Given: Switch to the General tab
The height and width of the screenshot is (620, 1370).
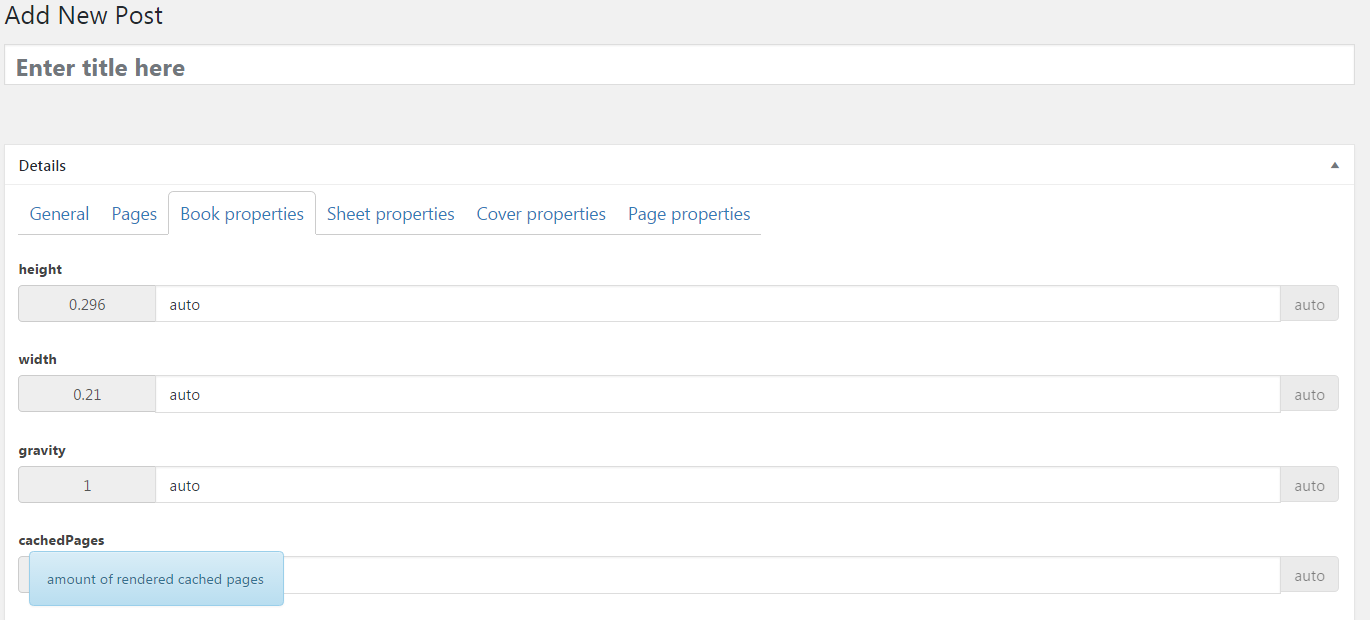Looking at the screenshot, I should pos(59,214).
